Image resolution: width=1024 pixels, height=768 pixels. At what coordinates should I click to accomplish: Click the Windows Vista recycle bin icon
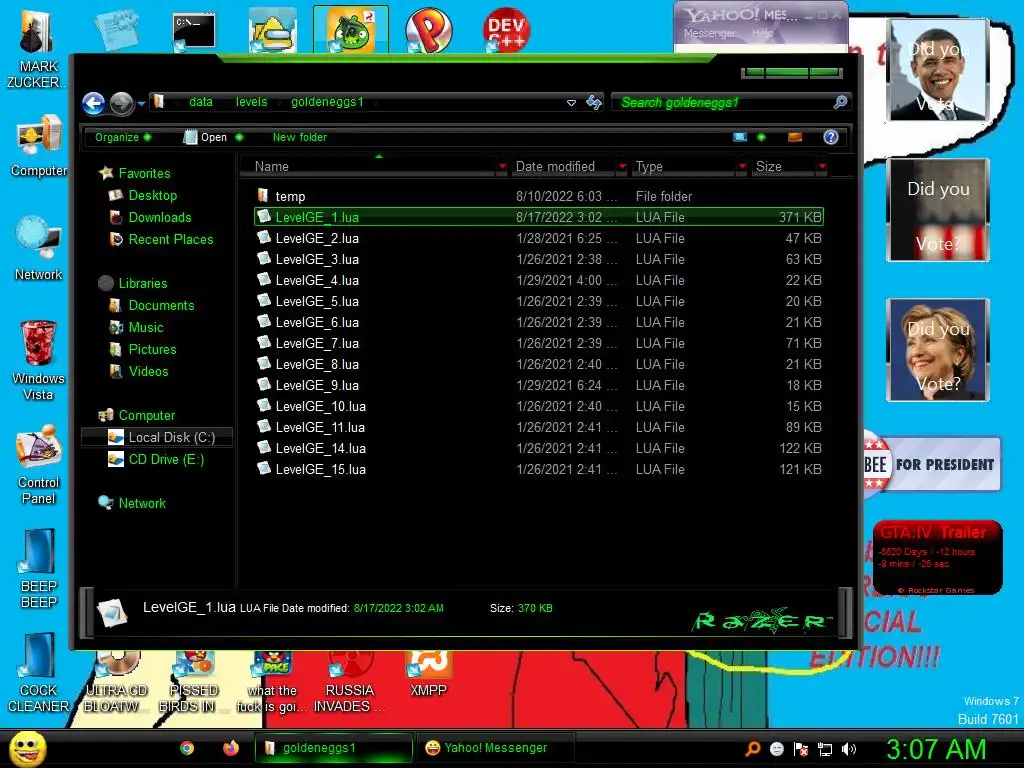38,360
